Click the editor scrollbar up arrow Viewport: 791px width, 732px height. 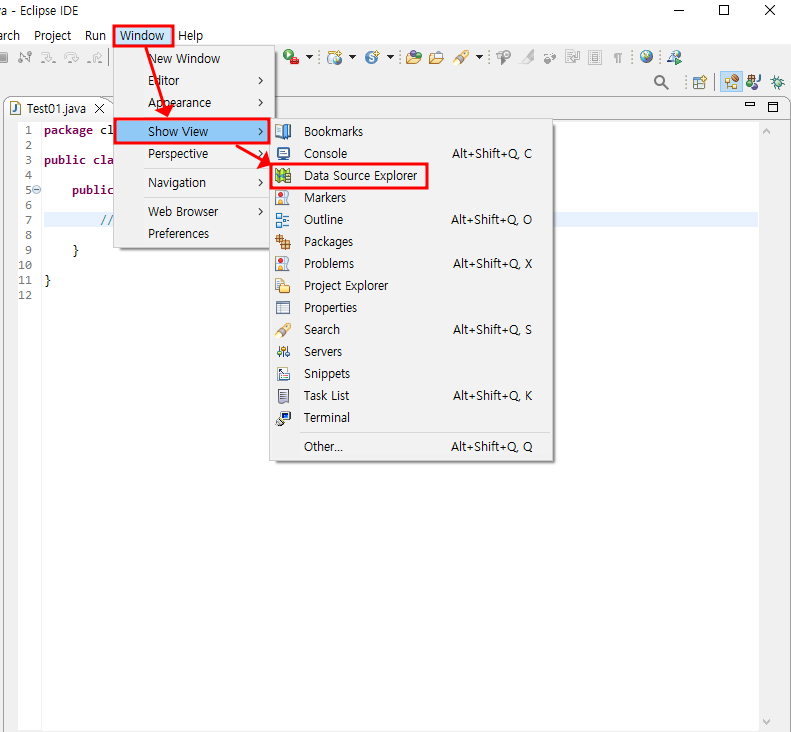pos(766,132)
